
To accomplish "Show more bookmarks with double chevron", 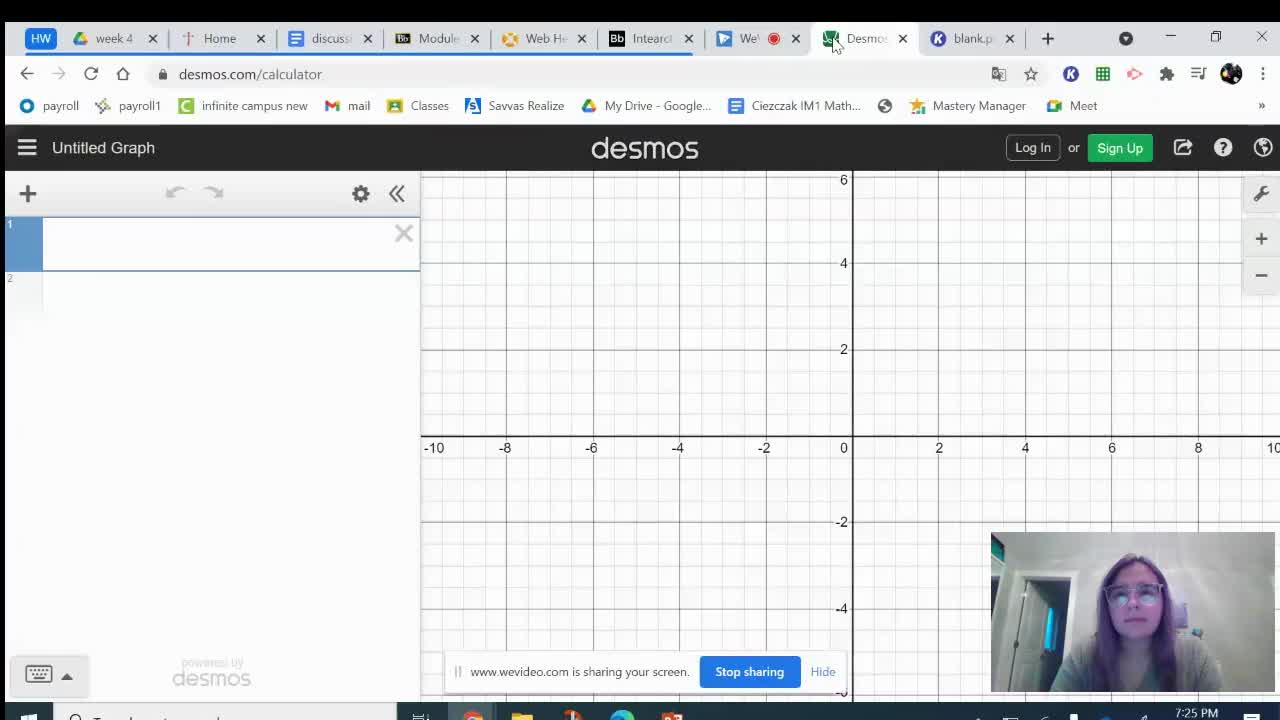I will [1262, 106].
